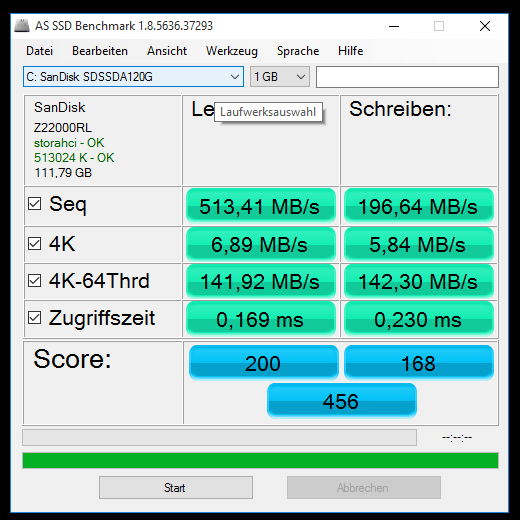Click the 5,84 MB/s 4K write result
Screen dimensions: 520x520
click(419, 244)
